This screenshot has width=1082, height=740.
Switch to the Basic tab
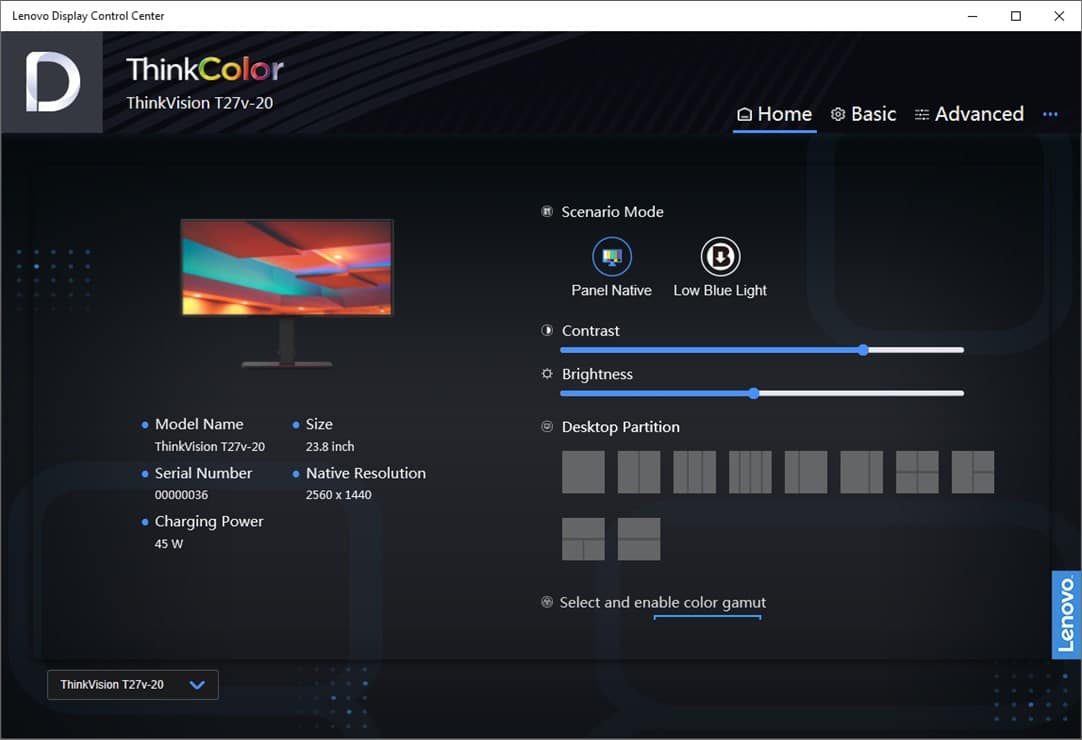[863, 114]
